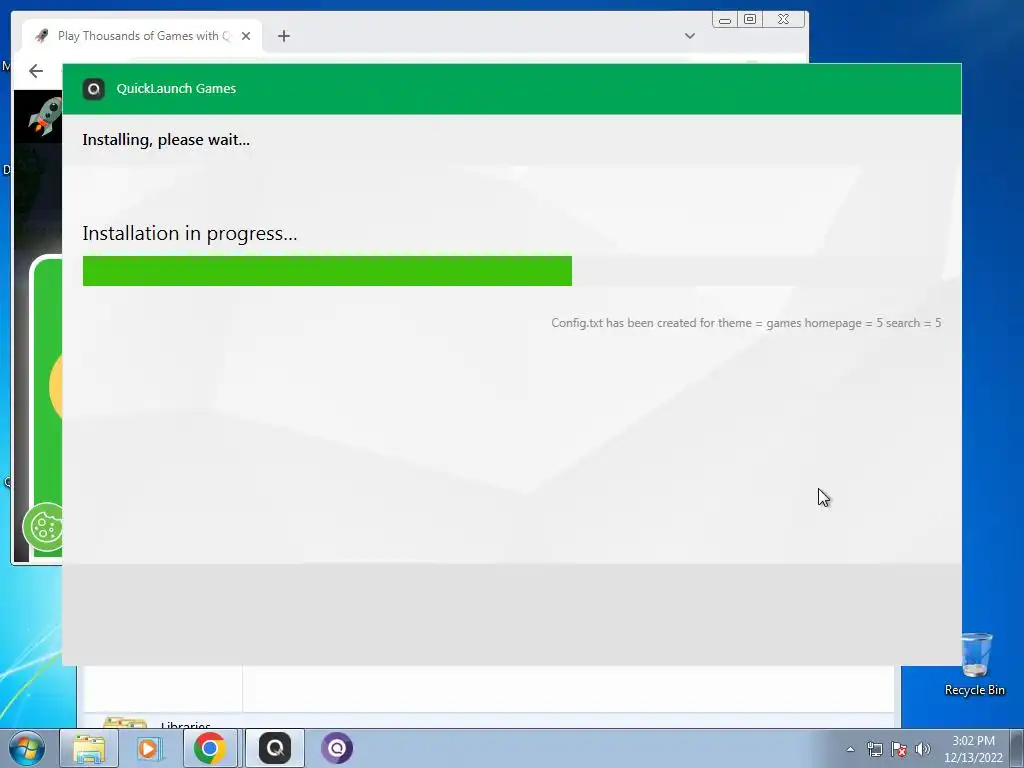1024x768 pixels.
Task: Click the rocket icon on the webpage
Action: click(x=46, y=117)
